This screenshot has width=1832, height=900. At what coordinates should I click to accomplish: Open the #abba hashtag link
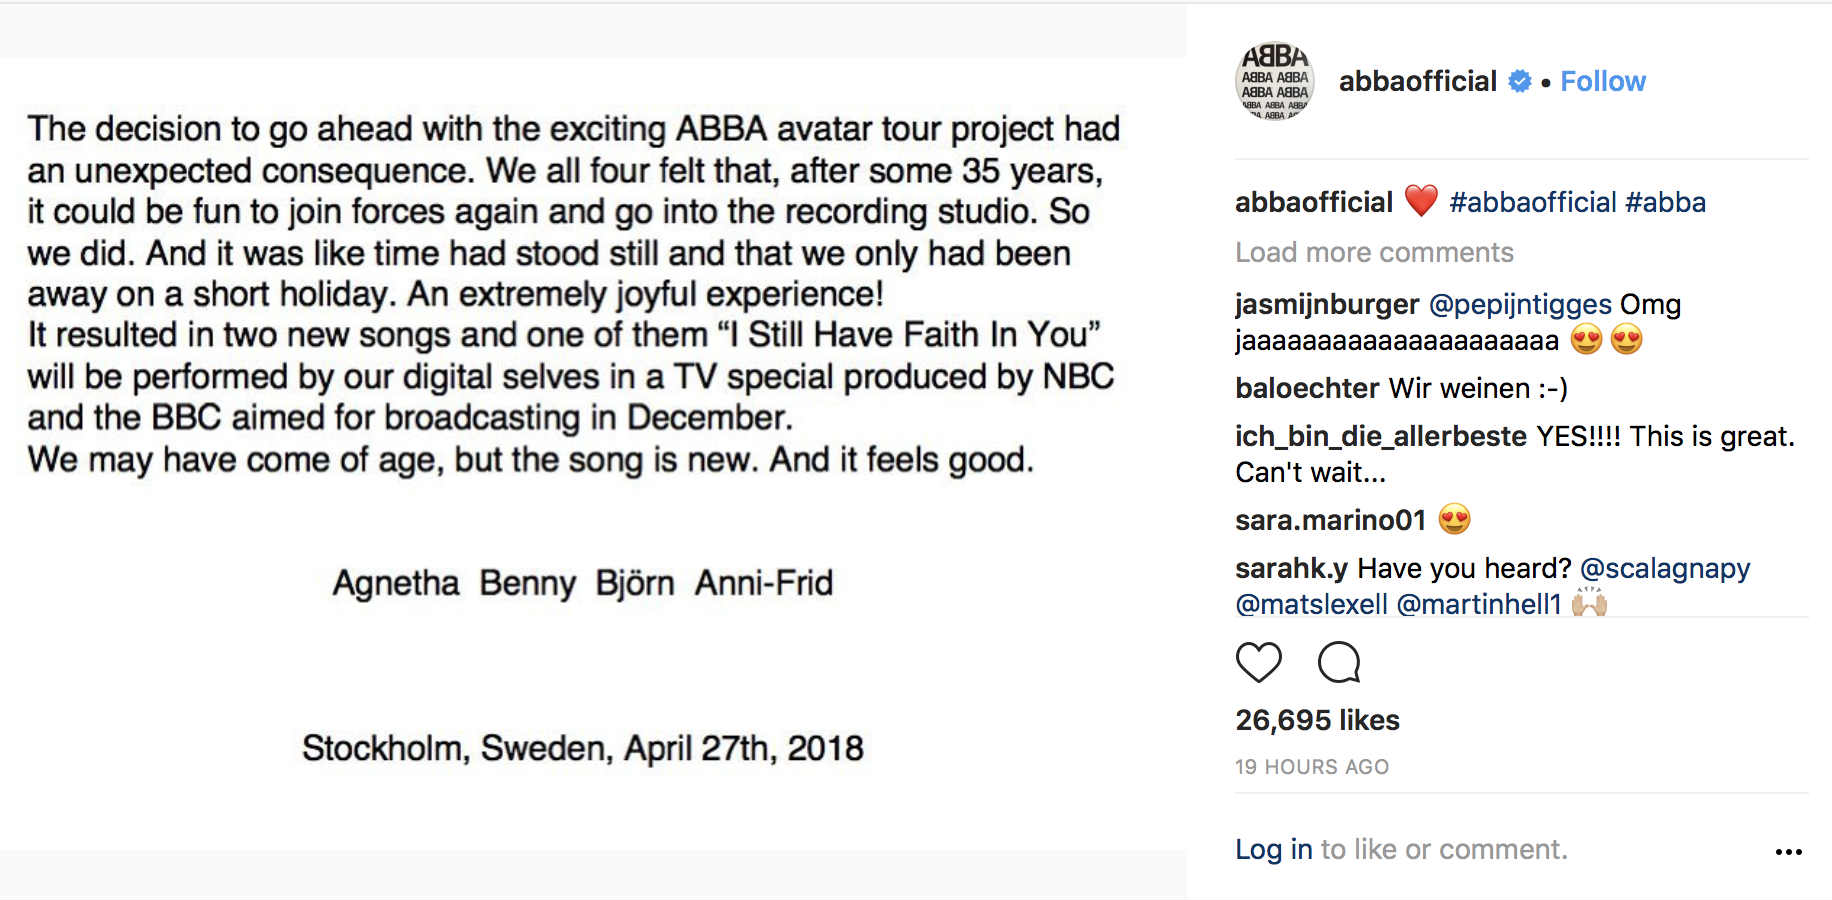click(x=1665, y=203)
